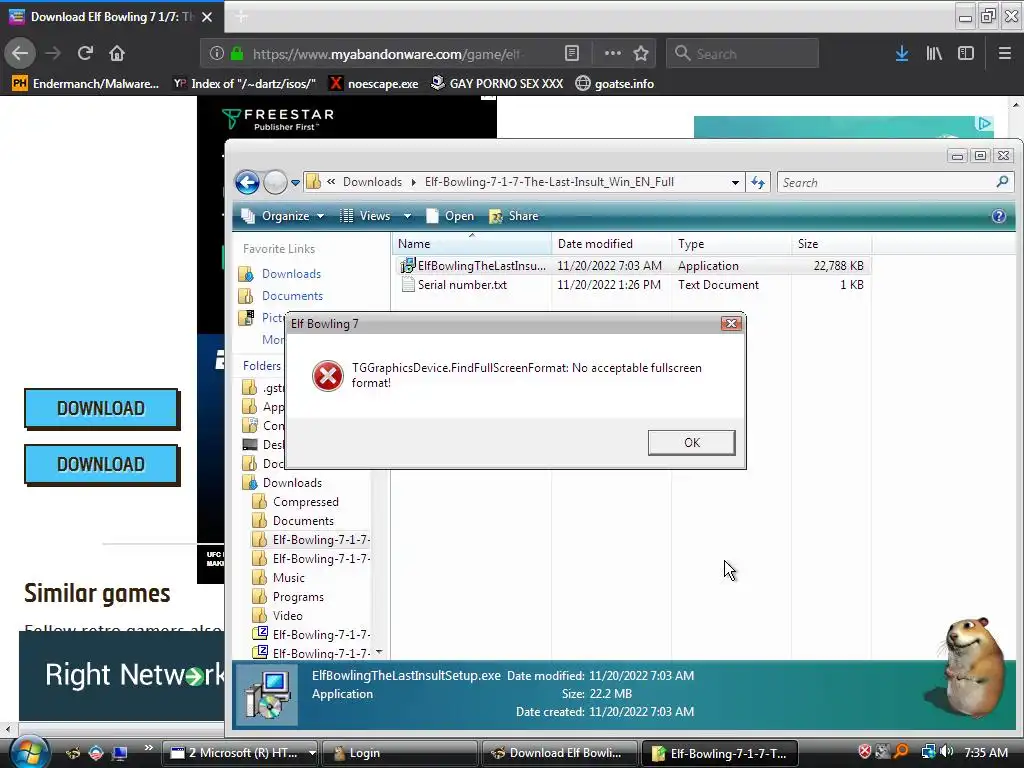Viewport: 1024px width, 768px height.
Task: Open the Firefox library icon
Action: (934, 54)
